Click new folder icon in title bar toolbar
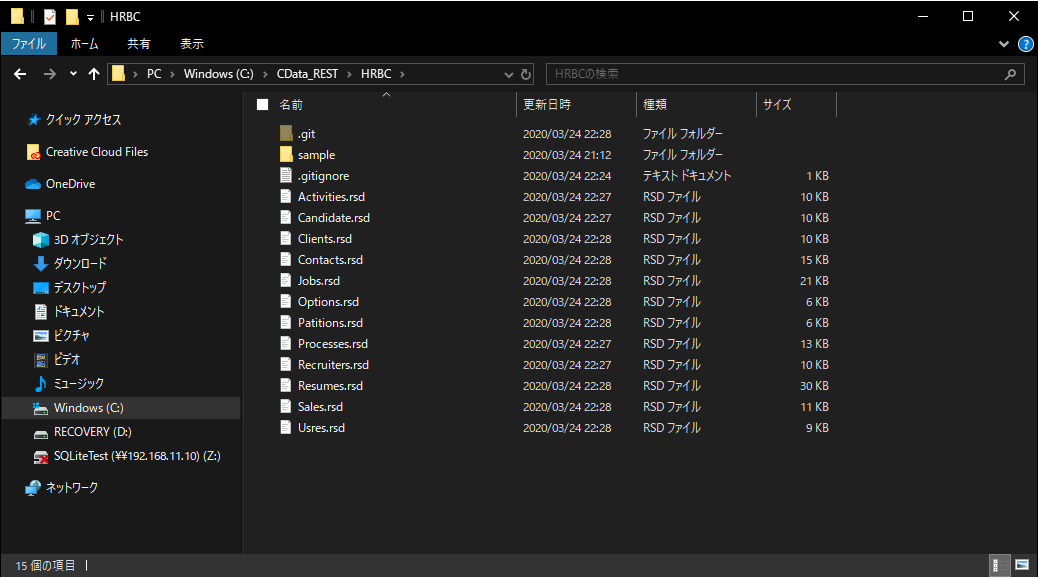Viewport: 1038px width, 578px height. pyautogui.click(x=71, y=17)
